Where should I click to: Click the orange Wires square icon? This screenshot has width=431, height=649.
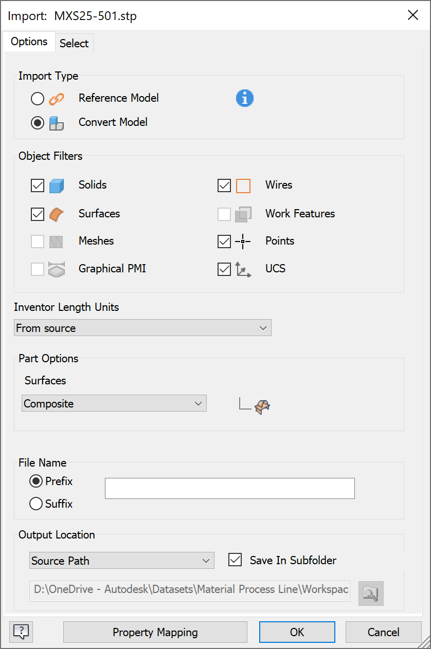point(243,186)
